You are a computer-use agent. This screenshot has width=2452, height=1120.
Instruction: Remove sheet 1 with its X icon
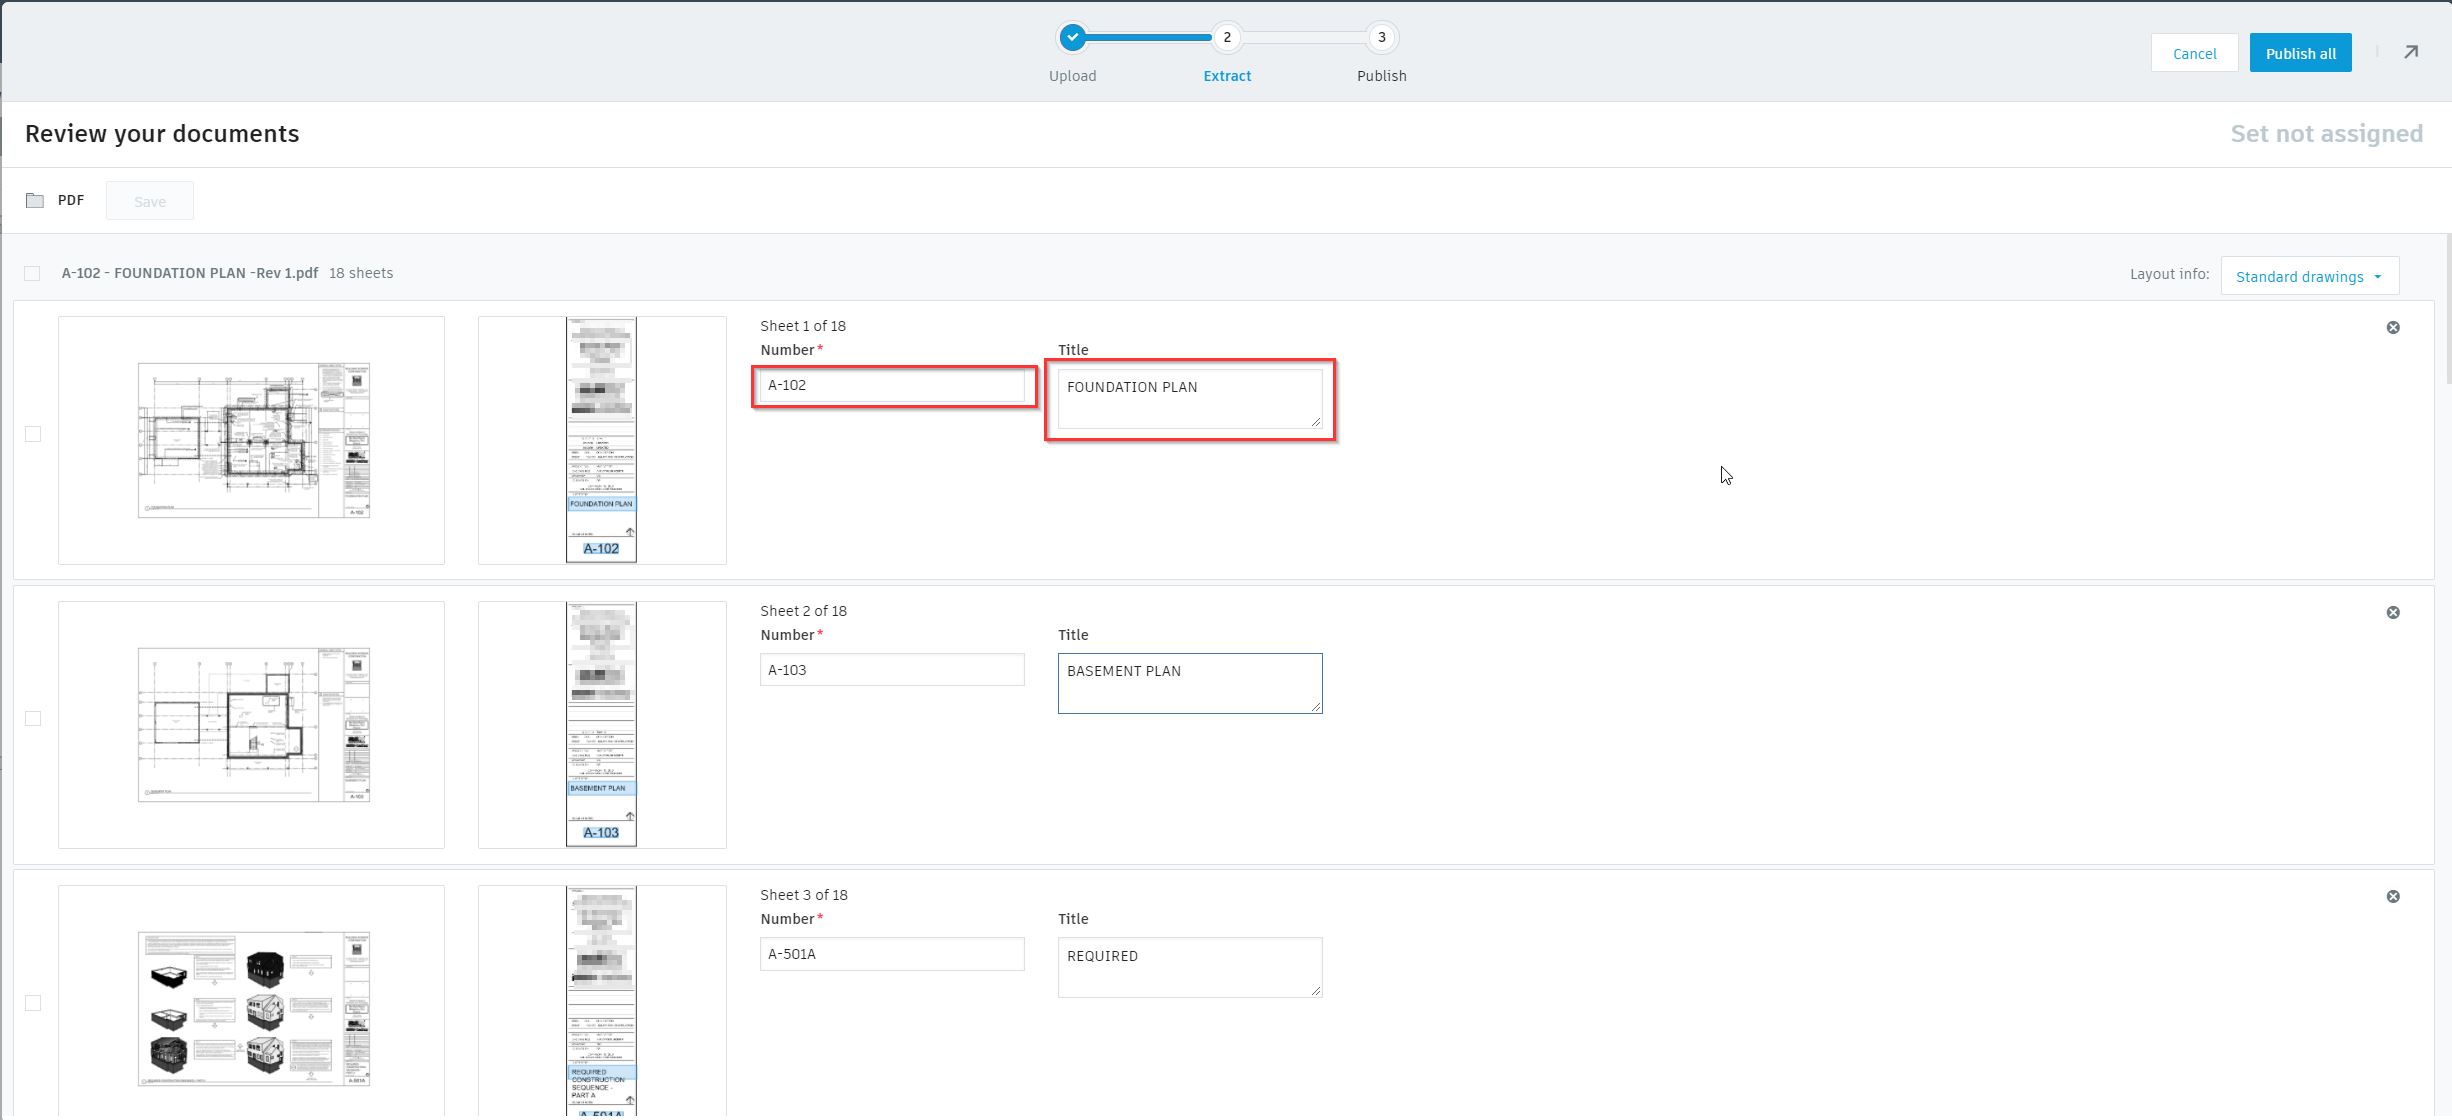pyautogui.click(x=2392, y=328)
